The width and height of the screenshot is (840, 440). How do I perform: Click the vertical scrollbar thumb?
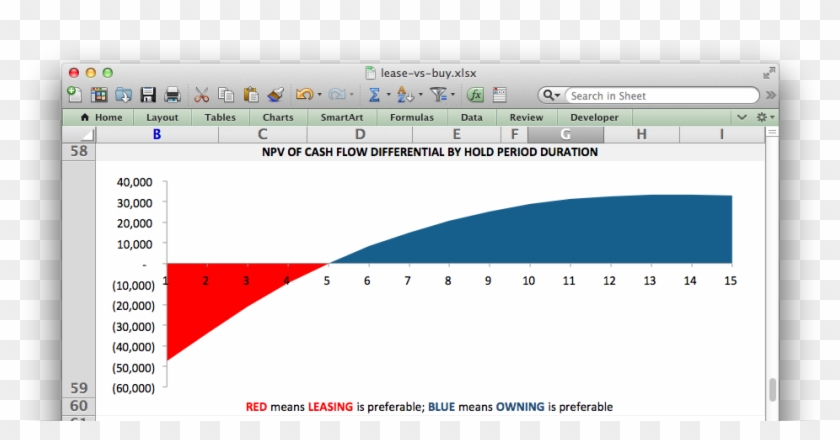[x=771, y=390]
